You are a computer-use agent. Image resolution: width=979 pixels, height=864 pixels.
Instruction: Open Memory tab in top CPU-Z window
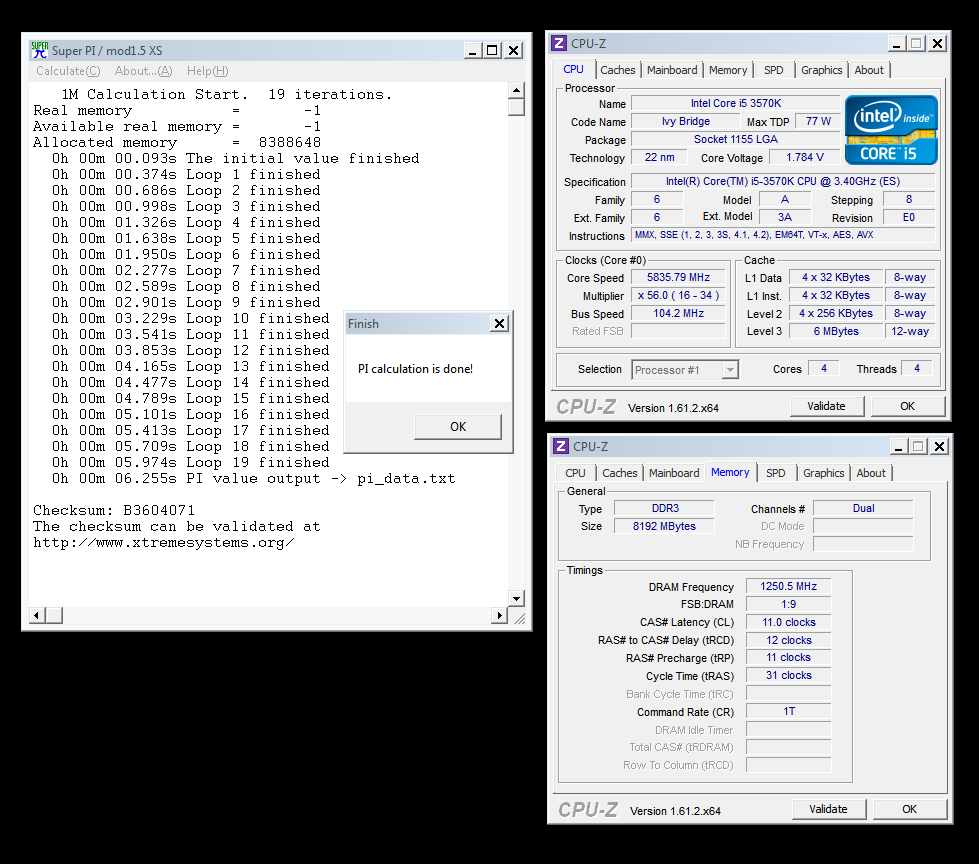point(728,70)
